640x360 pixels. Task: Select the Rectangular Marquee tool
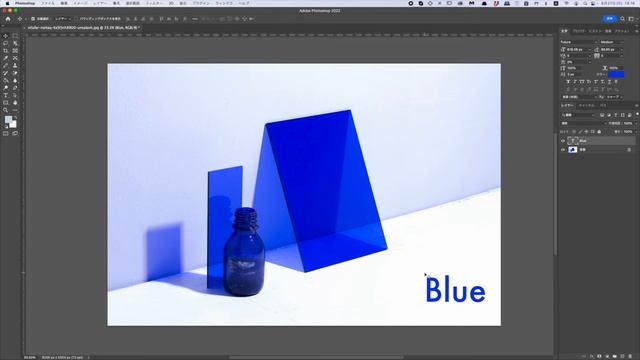[x=15, y=36]
